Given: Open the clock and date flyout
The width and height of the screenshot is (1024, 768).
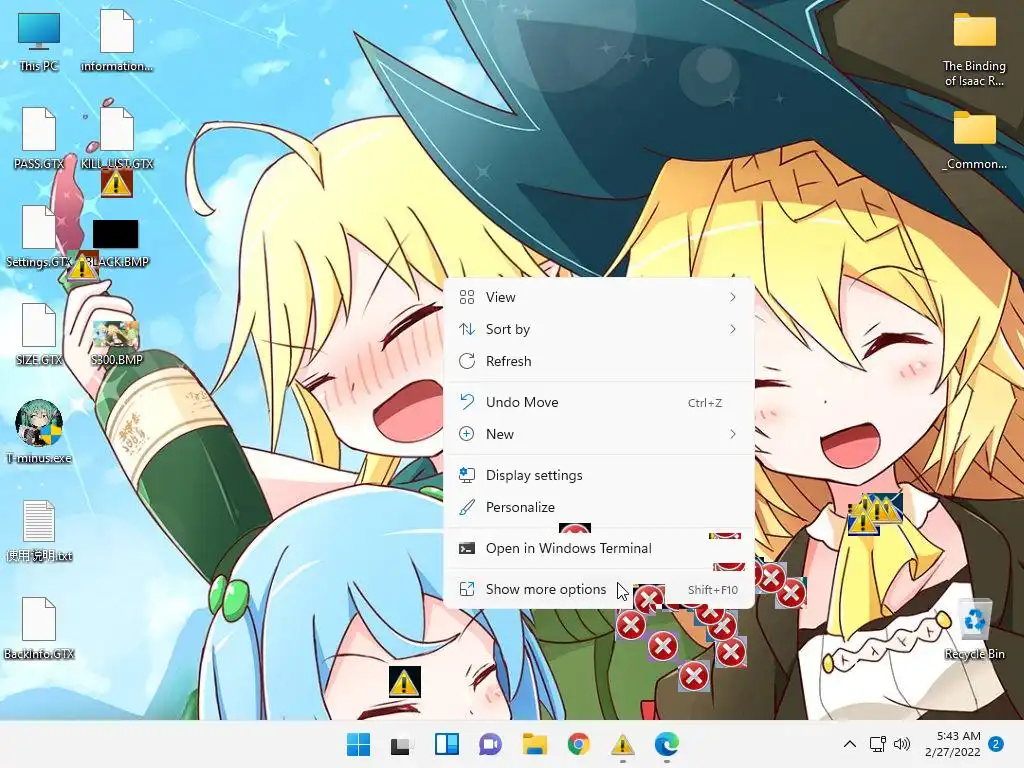Looking at the screenshot, I should tap(953, 744).
